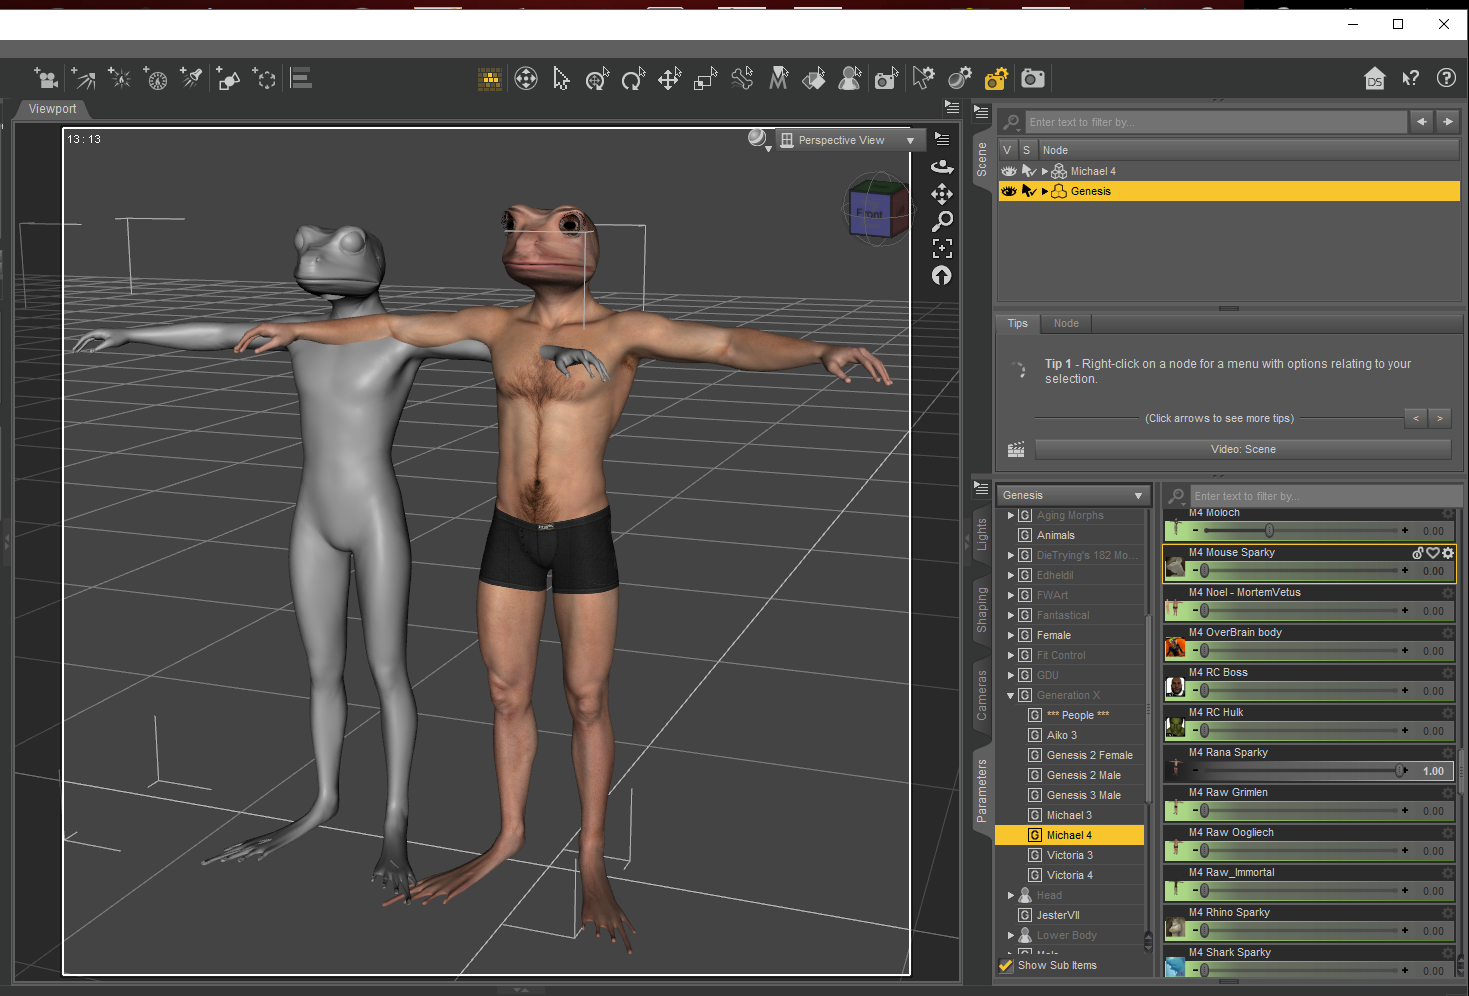
Task: Show the previous tip with left arrow
Action: tap(1415, 418)
